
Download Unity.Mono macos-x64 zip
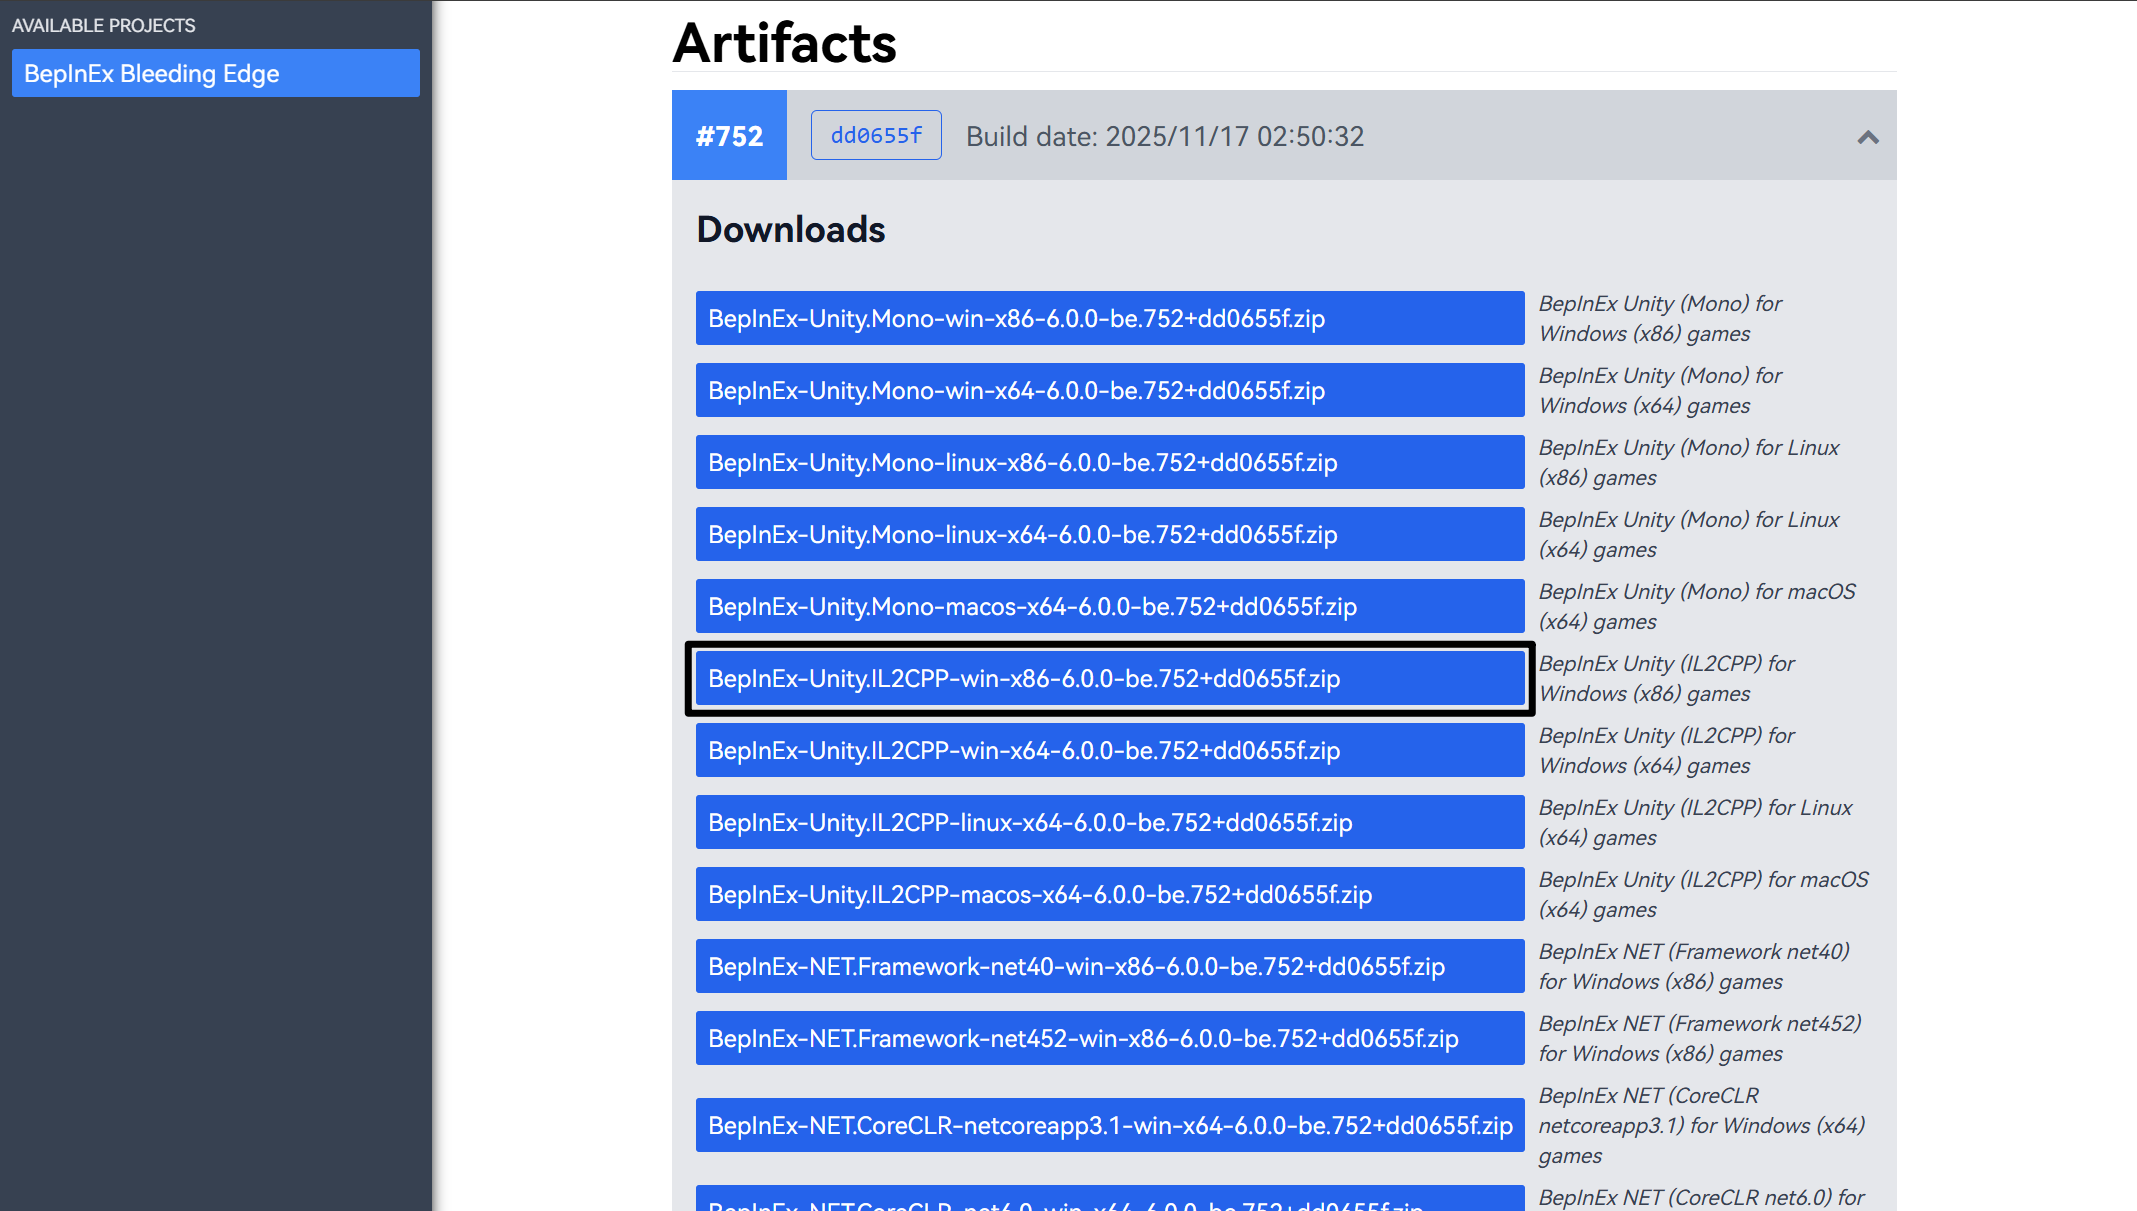tap(1109, 606)
